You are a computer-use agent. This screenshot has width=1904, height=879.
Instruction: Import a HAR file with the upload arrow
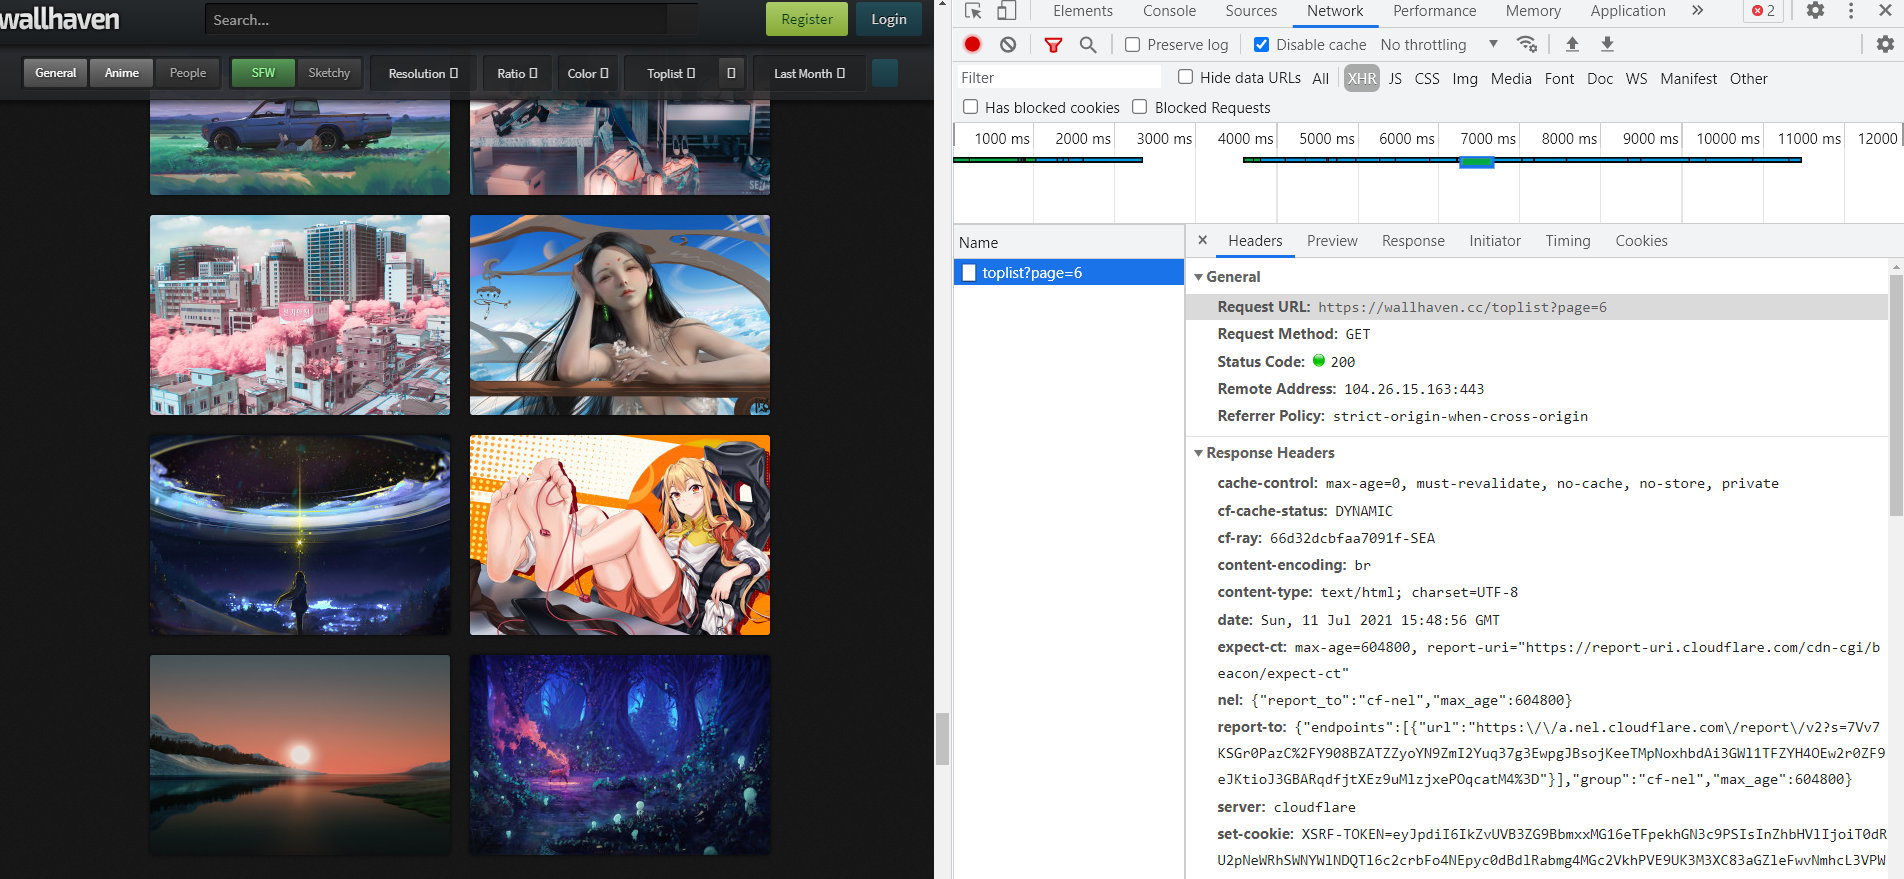click(1572, 44)
